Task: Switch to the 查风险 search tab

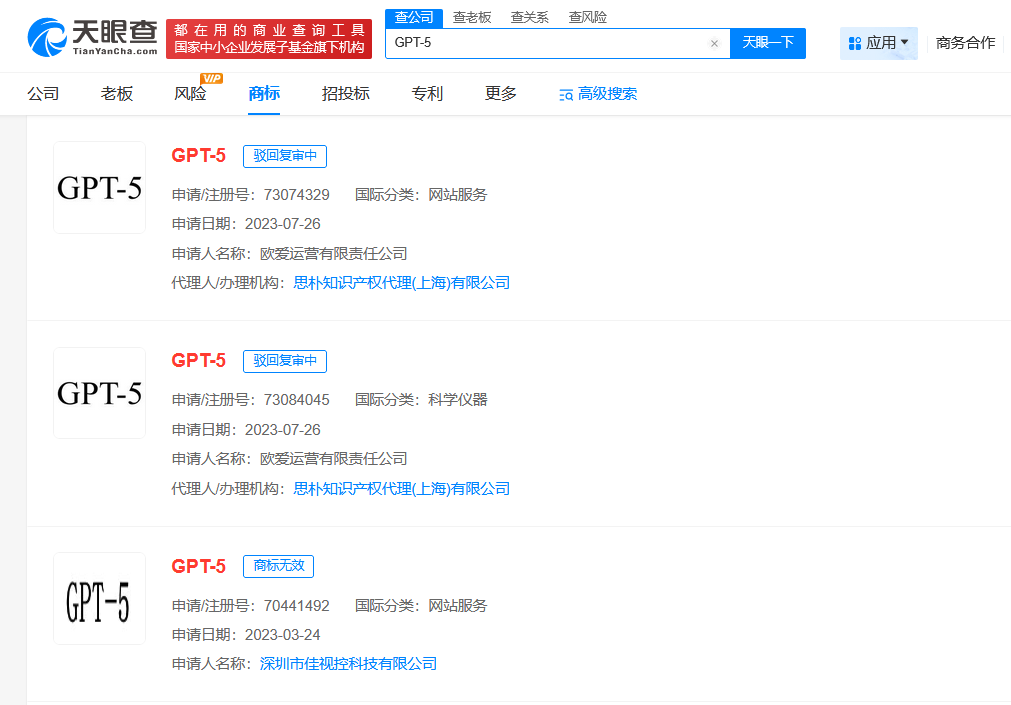Action: pyautogui.click(x=587, y=16)
